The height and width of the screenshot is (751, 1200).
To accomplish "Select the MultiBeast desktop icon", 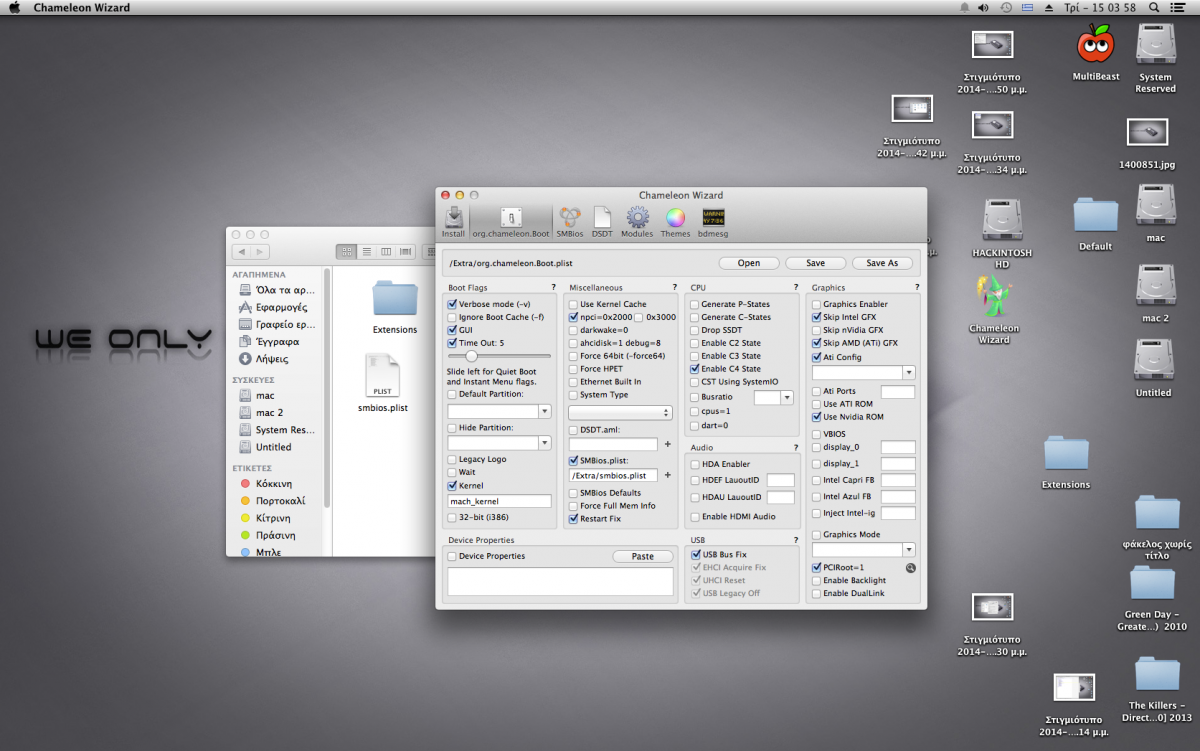I will [1096, 52].
